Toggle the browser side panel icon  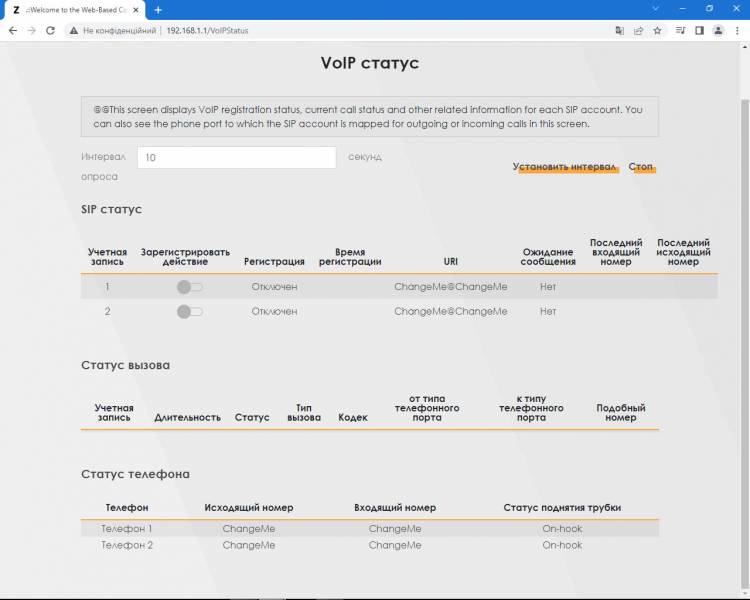(699, 31)
